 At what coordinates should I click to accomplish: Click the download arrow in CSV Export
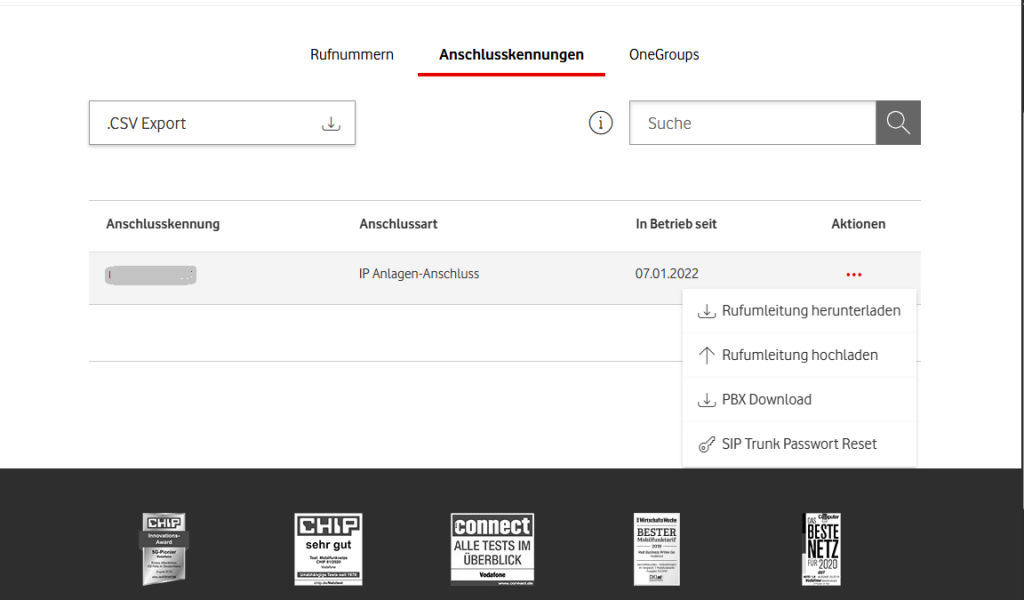click(331, 123)
